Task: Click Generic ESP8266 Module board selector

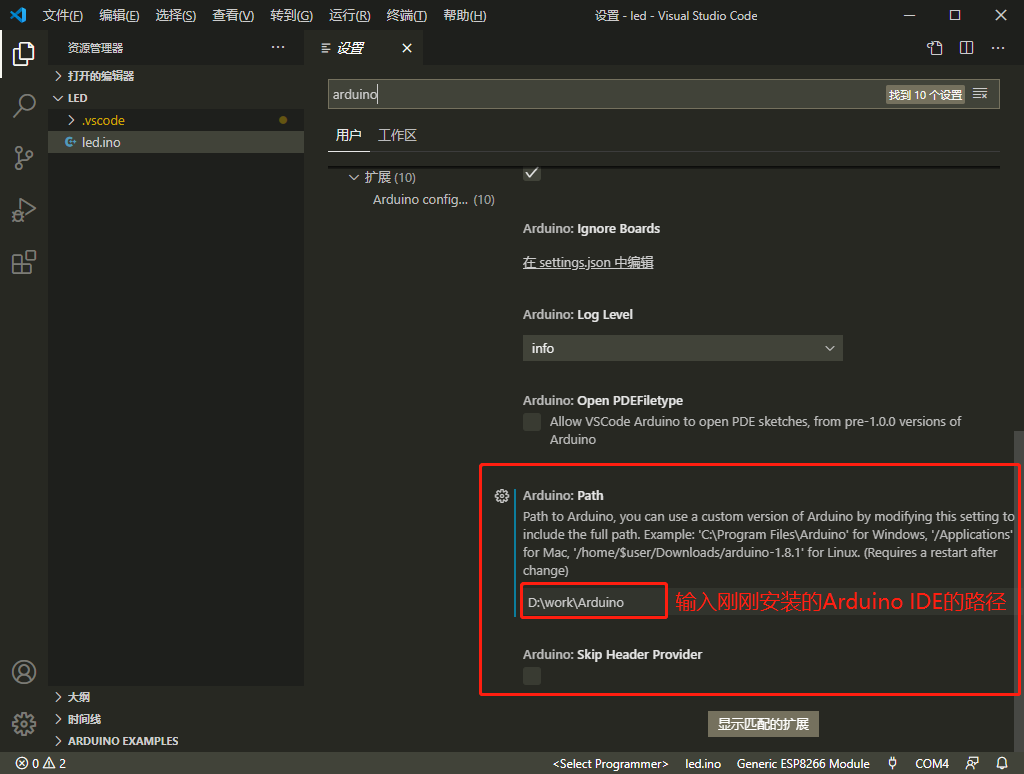Action: (803, 763)
